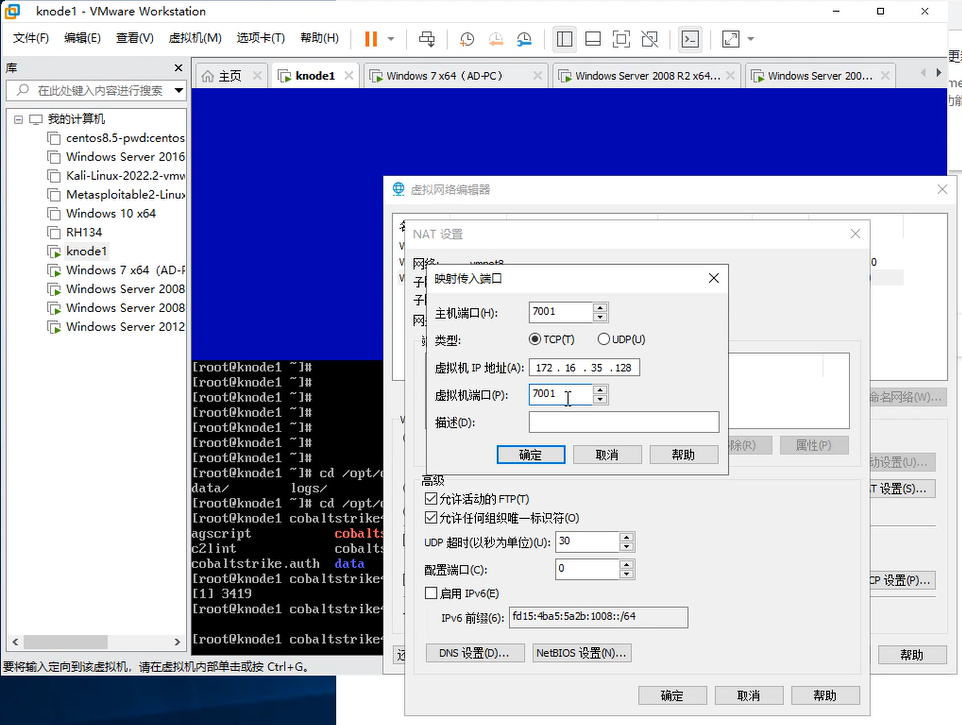Click the 虚拟机 IP 地址 field

point(584,367)
